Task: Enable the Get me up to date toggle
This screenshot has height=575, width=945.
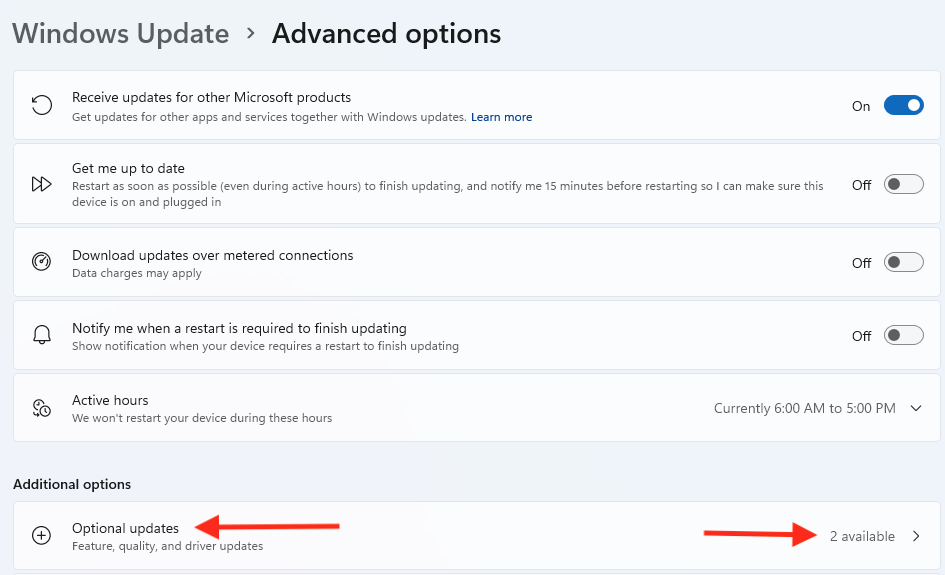Action: coord(903,184)
